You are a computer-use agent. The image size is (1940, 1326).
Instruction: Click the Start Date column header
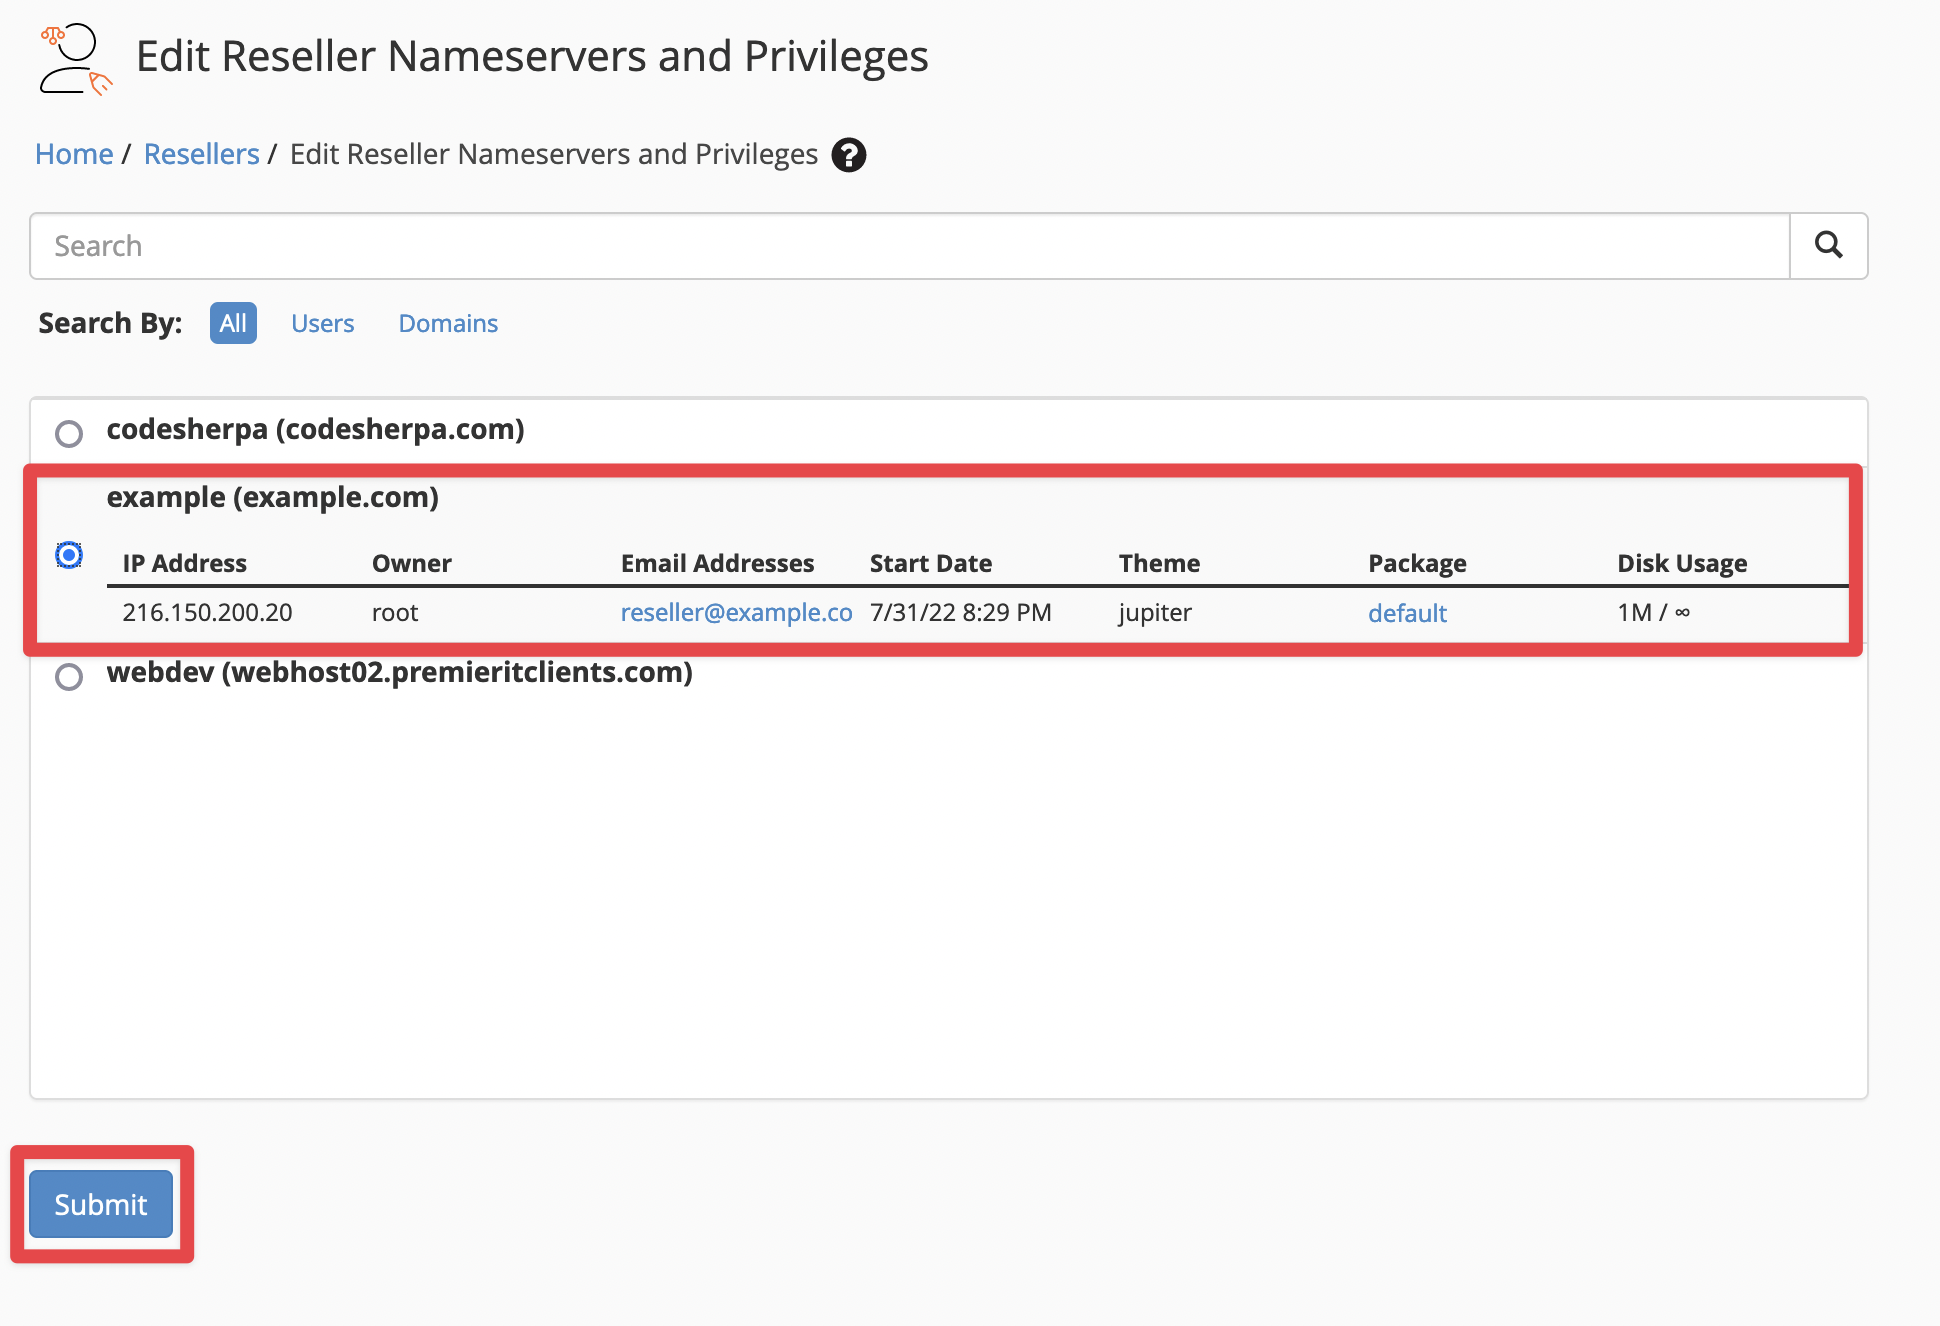coord(931,563)
